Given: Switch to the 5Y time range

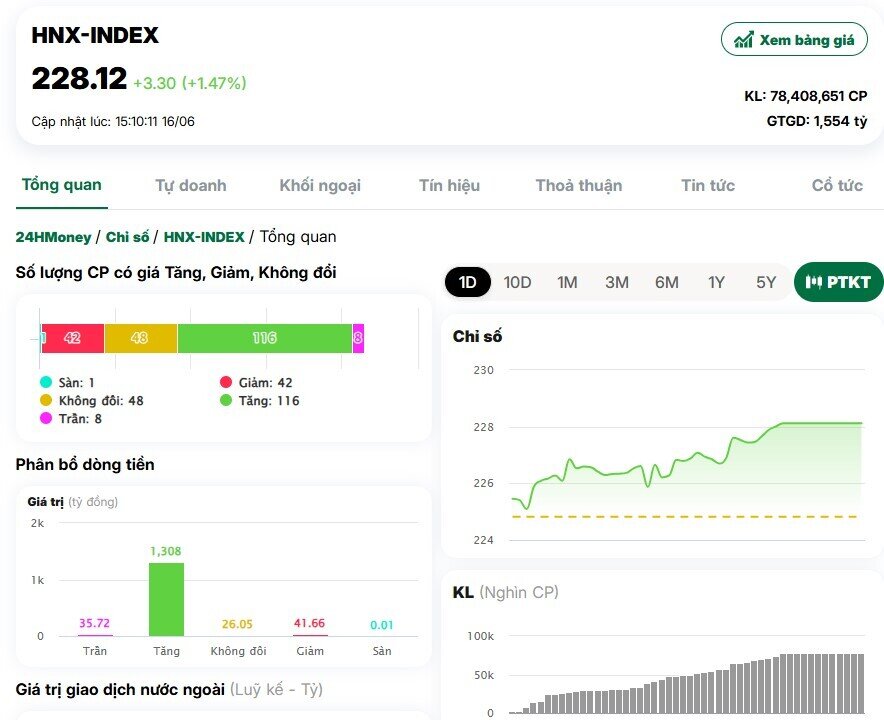Looking at the screenshot, I should (765, 282).
